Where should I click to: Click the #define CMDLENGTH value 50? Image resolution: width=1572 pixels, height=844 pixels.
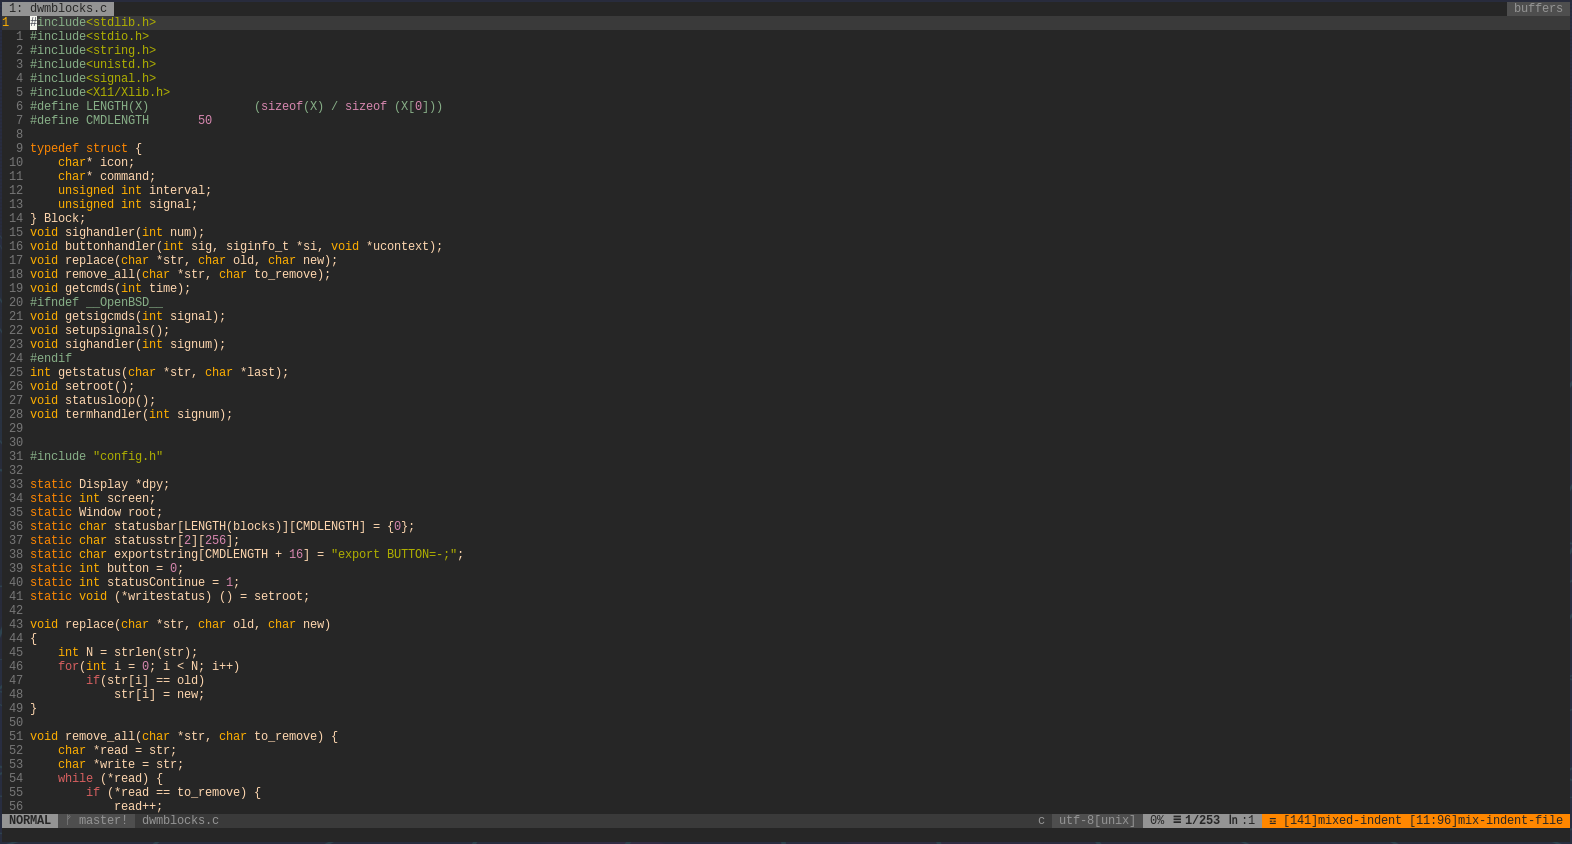205,120
